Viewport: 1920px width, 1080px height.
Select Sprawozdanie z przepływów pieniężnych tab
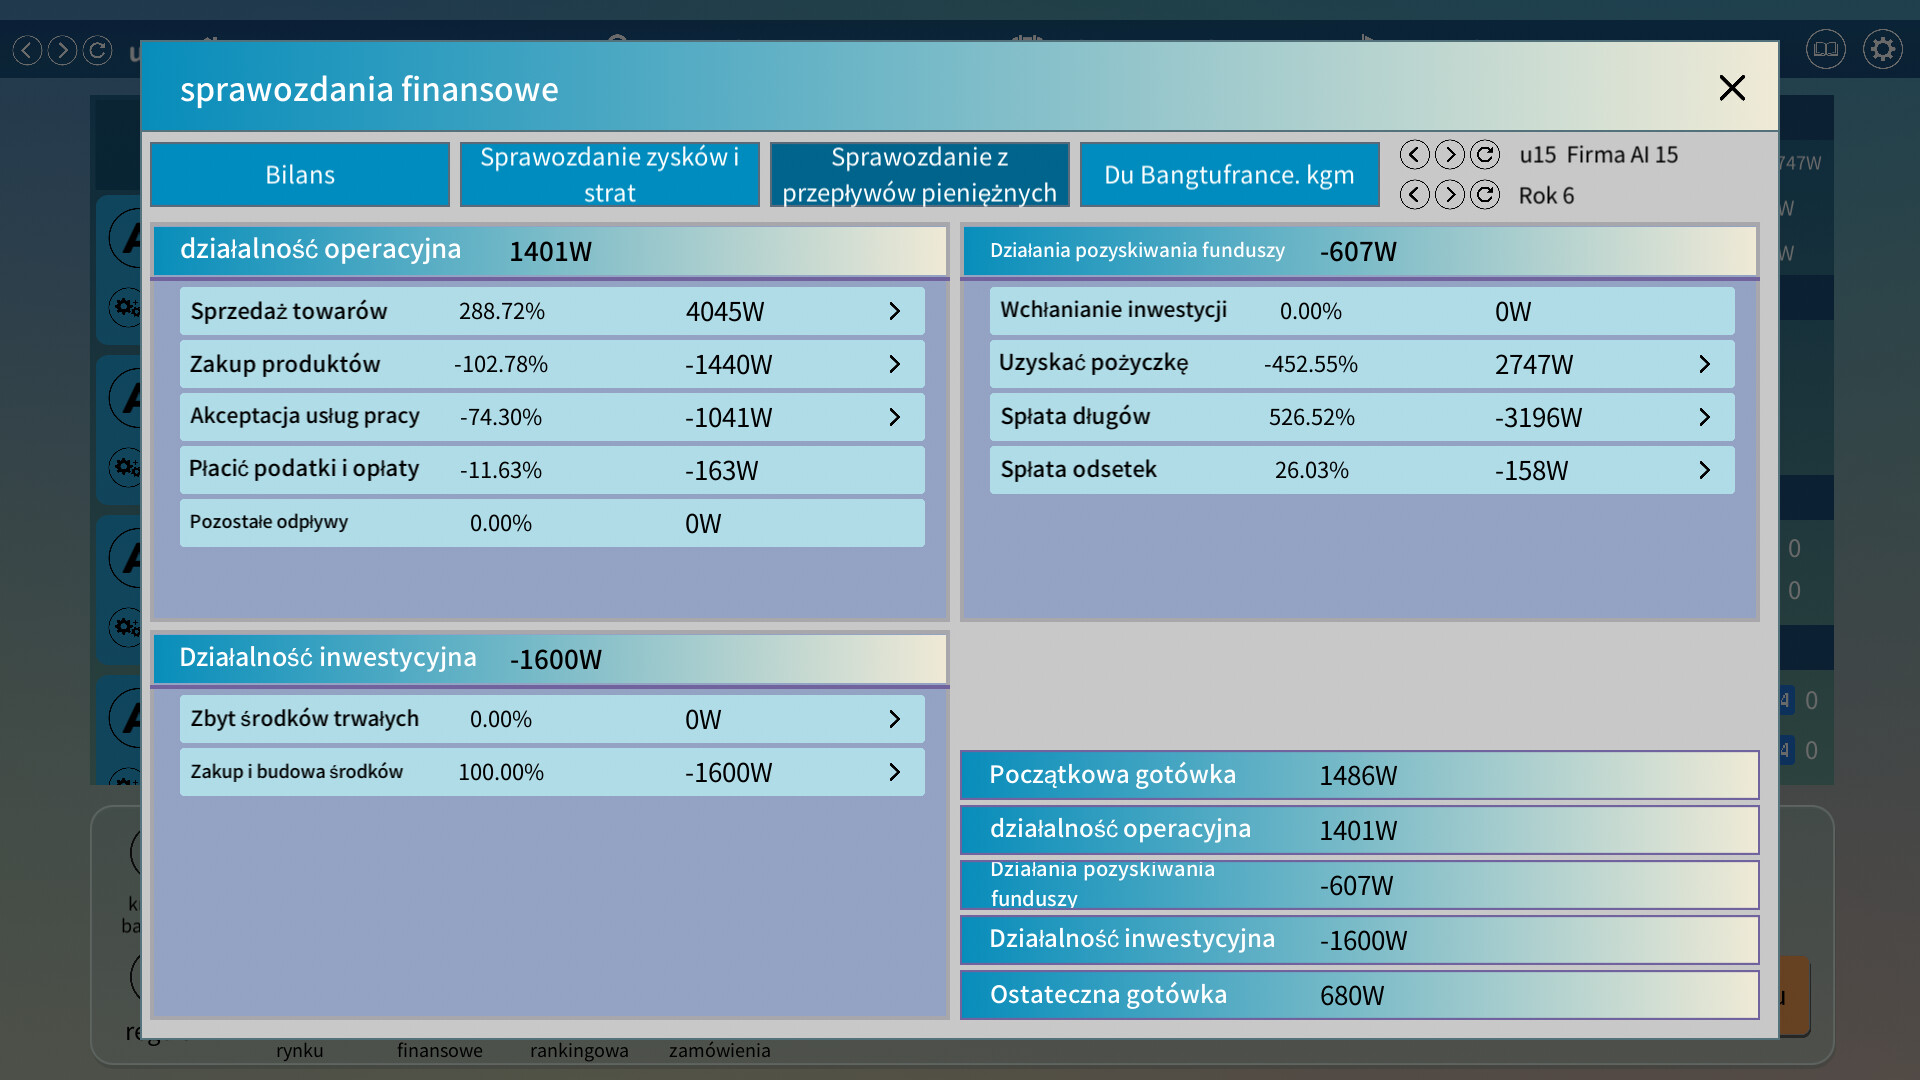click(x=919, y=175)
